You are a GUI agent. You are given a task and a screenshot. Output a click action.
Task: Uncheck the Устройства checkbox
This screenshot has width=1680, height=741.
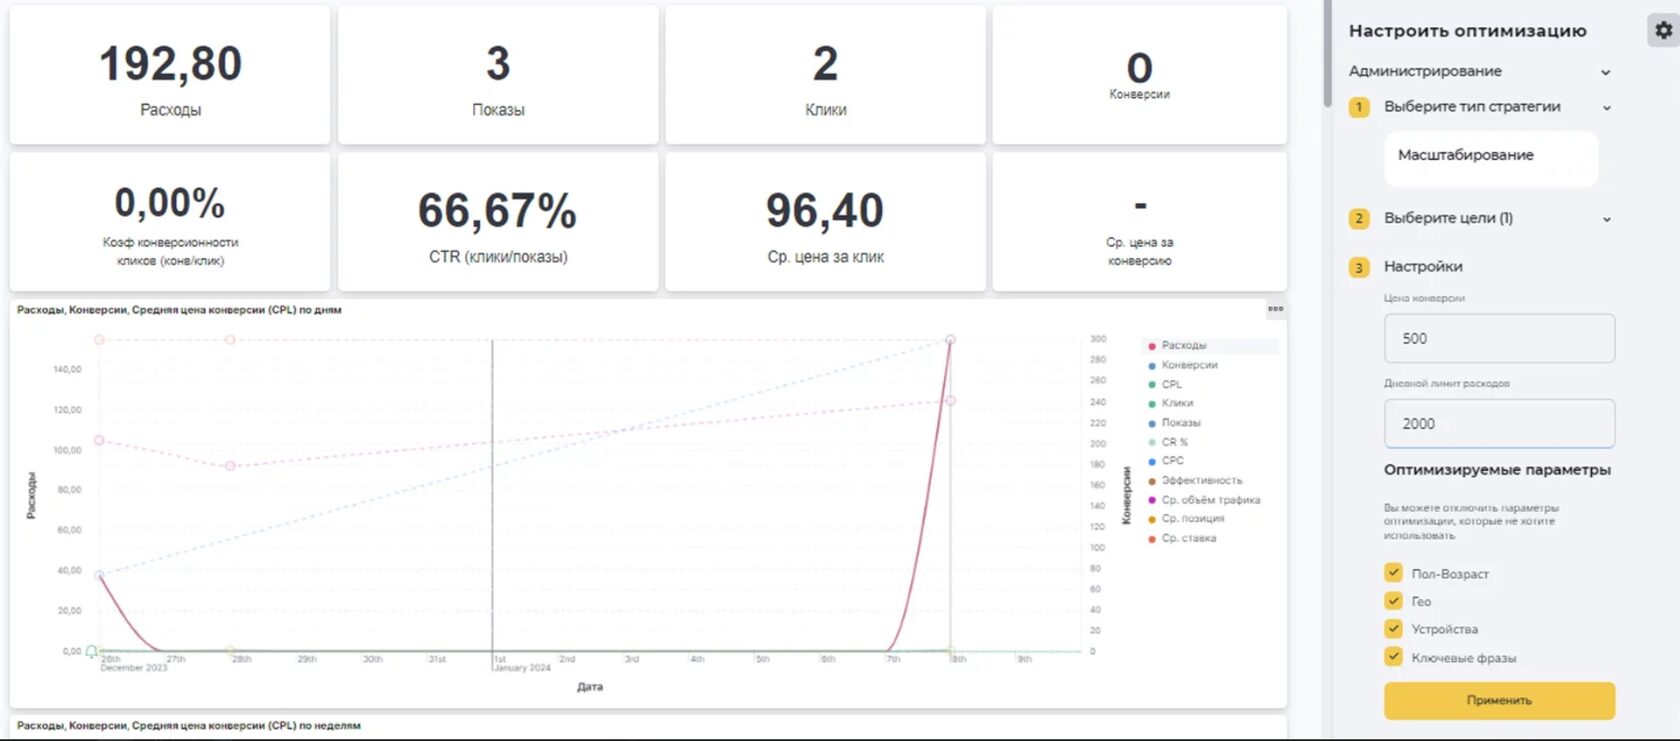[x=1393, y=629]
